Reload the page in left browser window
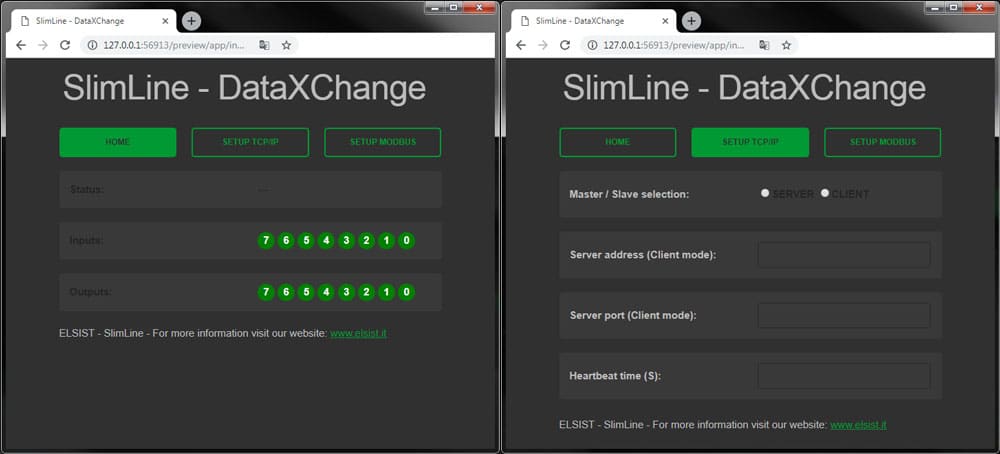The width and height of the screenshot is (1000, 454). pos(64,45)
